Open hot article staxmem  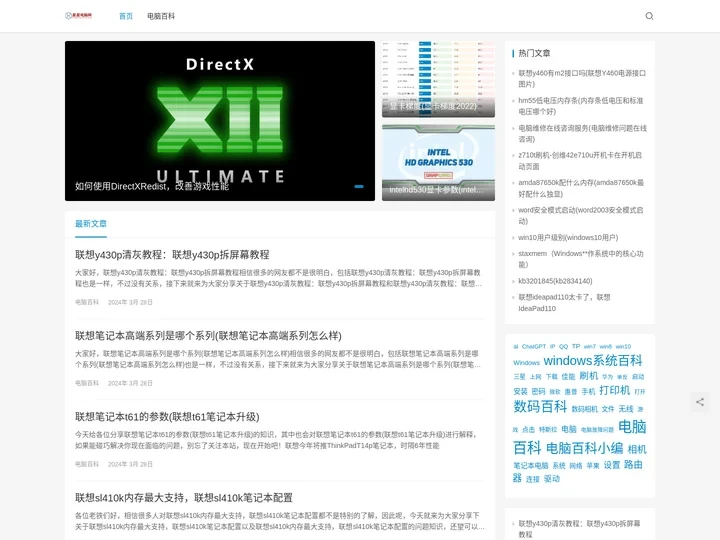[580, 259]
